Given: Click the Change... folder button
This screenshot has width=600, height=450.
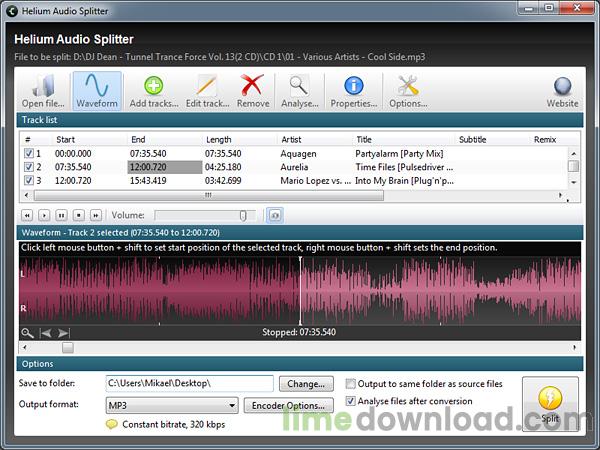Looking at the screenshot, I should coord(307,384).
